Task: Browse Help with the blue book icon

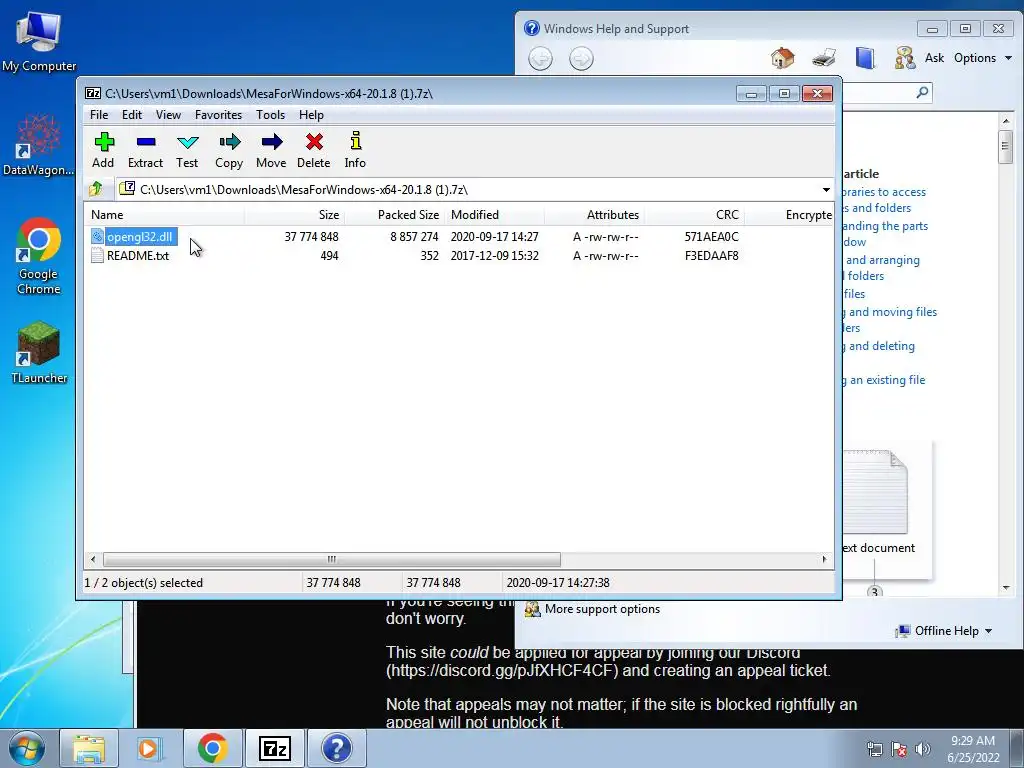Action: click(865, 58)
